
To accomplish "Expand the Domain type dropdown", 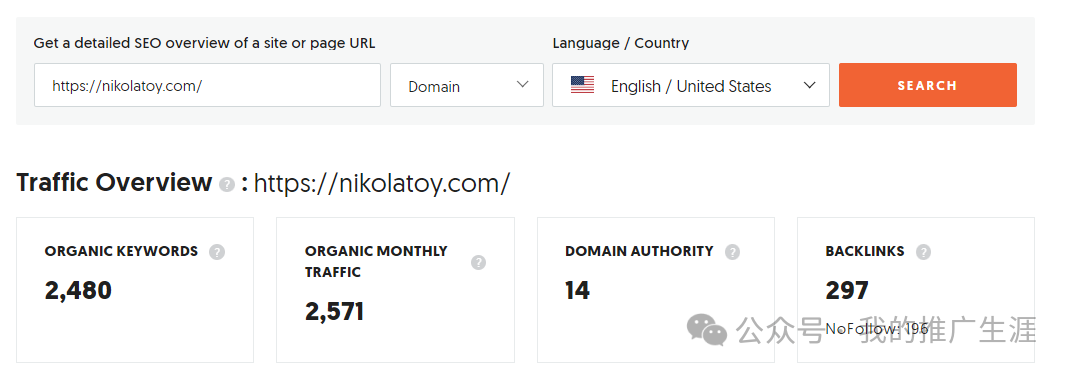I will tap(467, 85).
